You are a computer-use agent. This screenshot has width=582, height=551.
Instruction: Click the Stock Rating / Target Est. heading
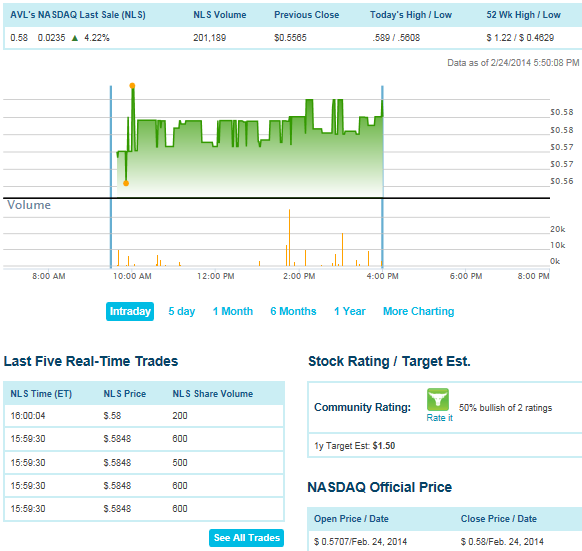pos(389,361)
